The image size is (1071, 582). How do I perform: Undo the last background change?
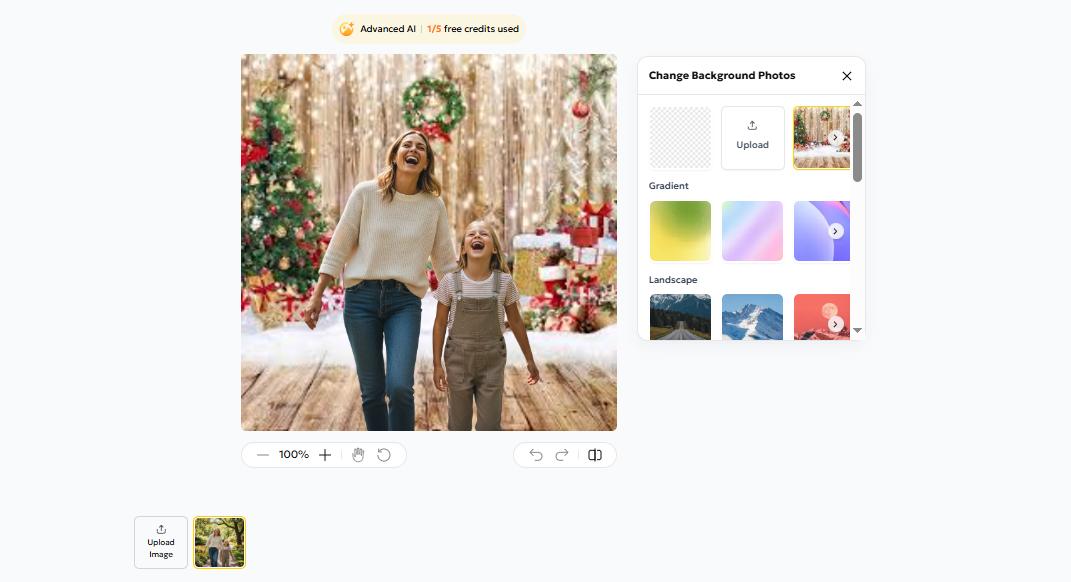click(536, 455)
